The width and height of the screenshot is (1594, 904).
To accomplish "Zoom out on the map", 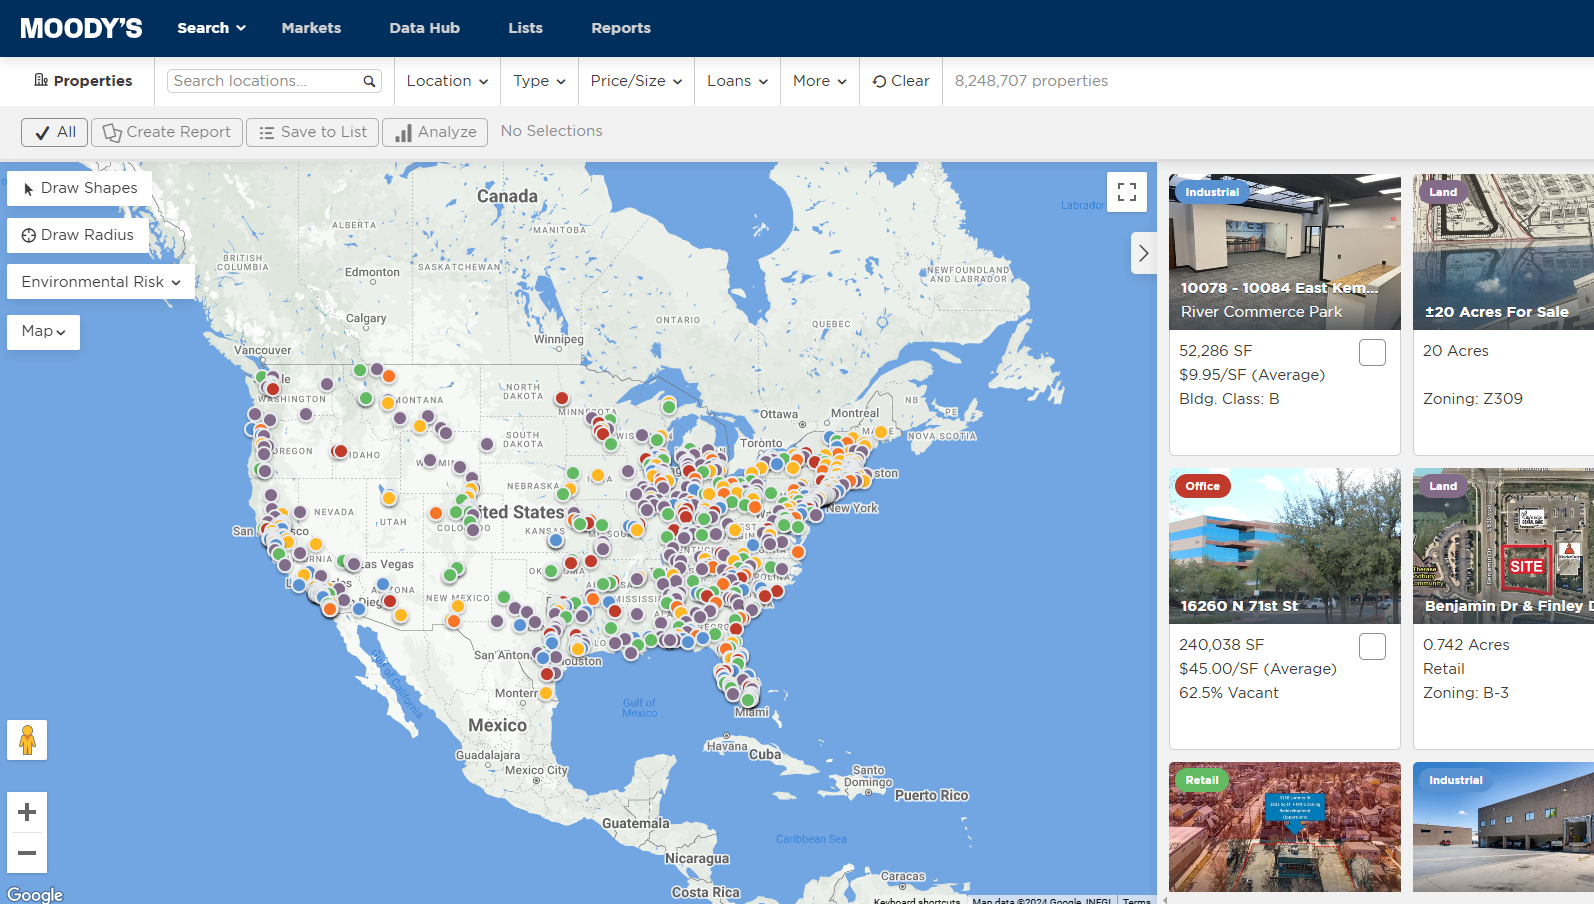I will click(27, 853).
